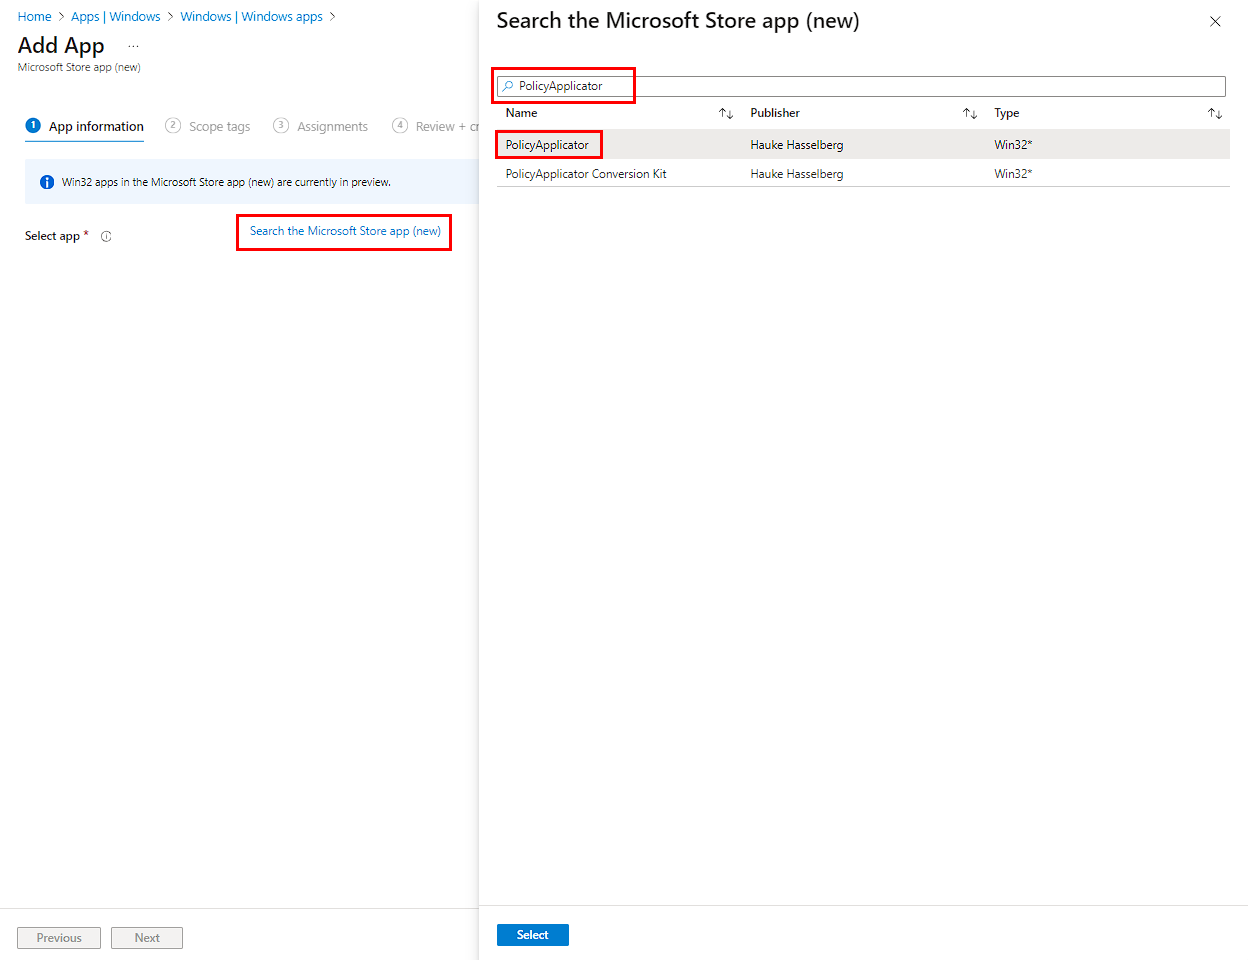Click Type column header
The width and height of the screenshot is (1248, 960).
pyautogui.click(x=1006, y=113)
